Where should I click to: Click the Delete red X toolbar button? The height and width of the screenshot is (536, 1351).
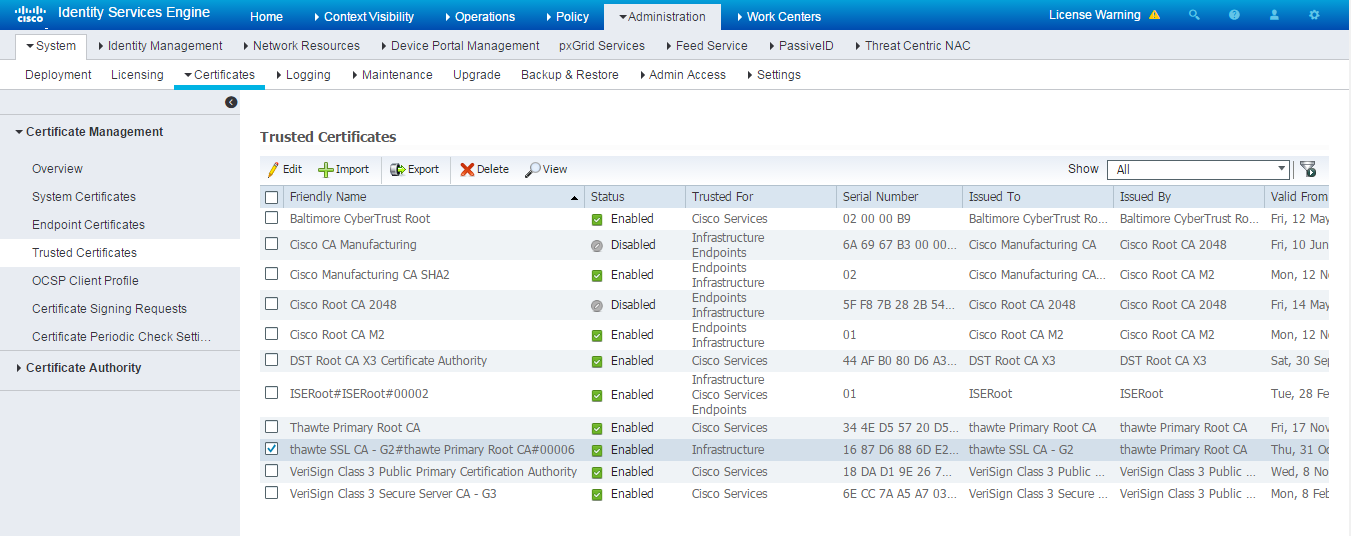point(485,169)
